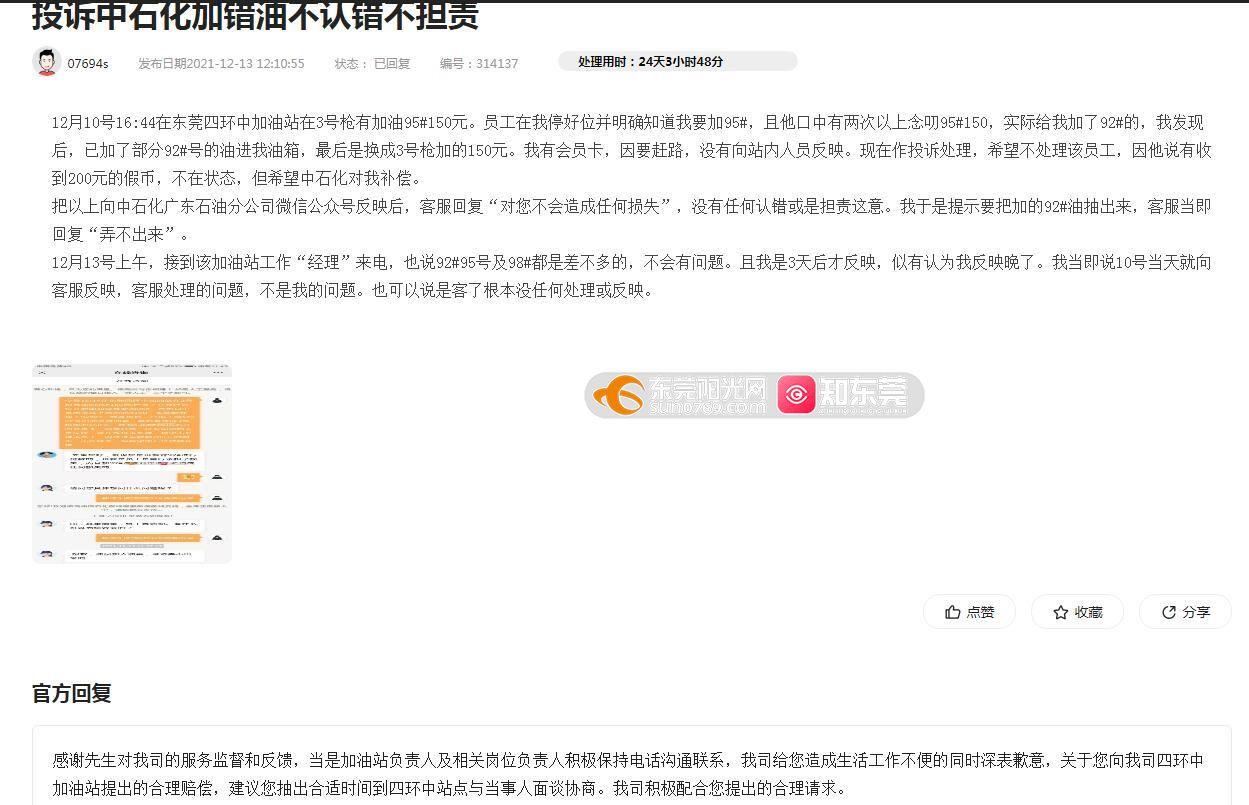Click the page title 投诉中石化加错油不认错不担责
The image size is (1249, 805).
click(x=255, y=15)
